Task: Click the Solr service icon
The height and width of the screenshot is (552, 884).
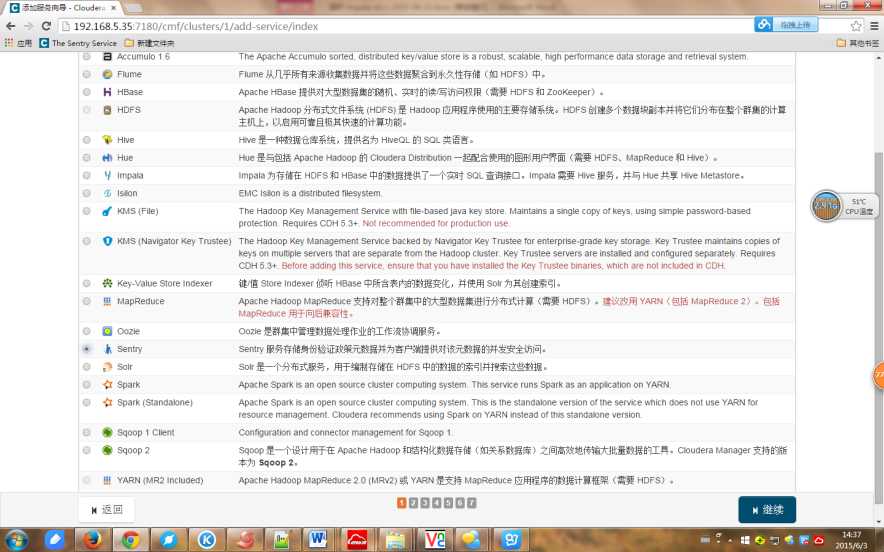Action: pyautogui.click(x=107, y=367)
